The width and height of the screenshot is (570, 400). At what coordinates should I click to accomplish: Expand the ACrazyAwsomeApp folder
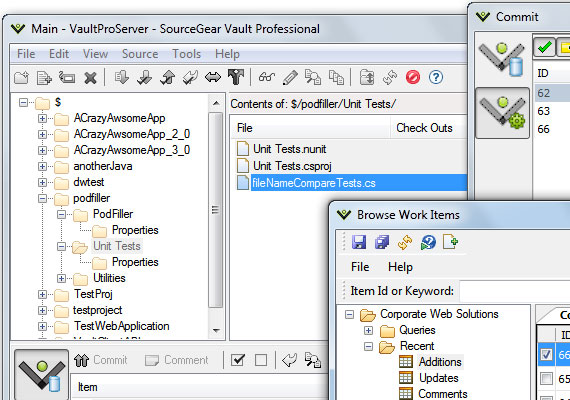point(43,119)
